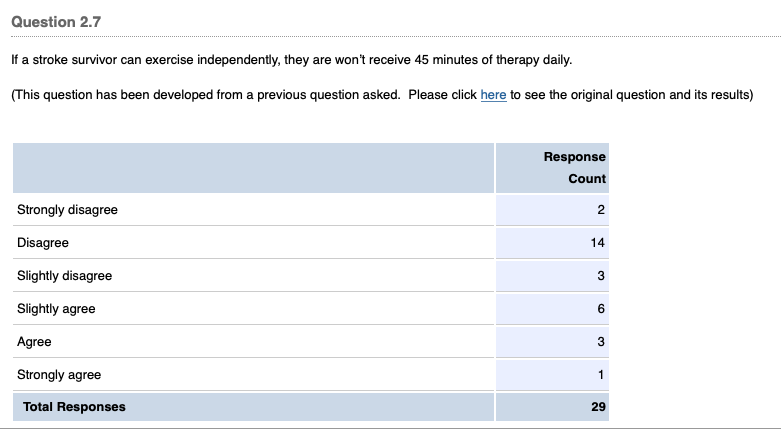Click the count 14 for Disagree

(x=599, y=243)
